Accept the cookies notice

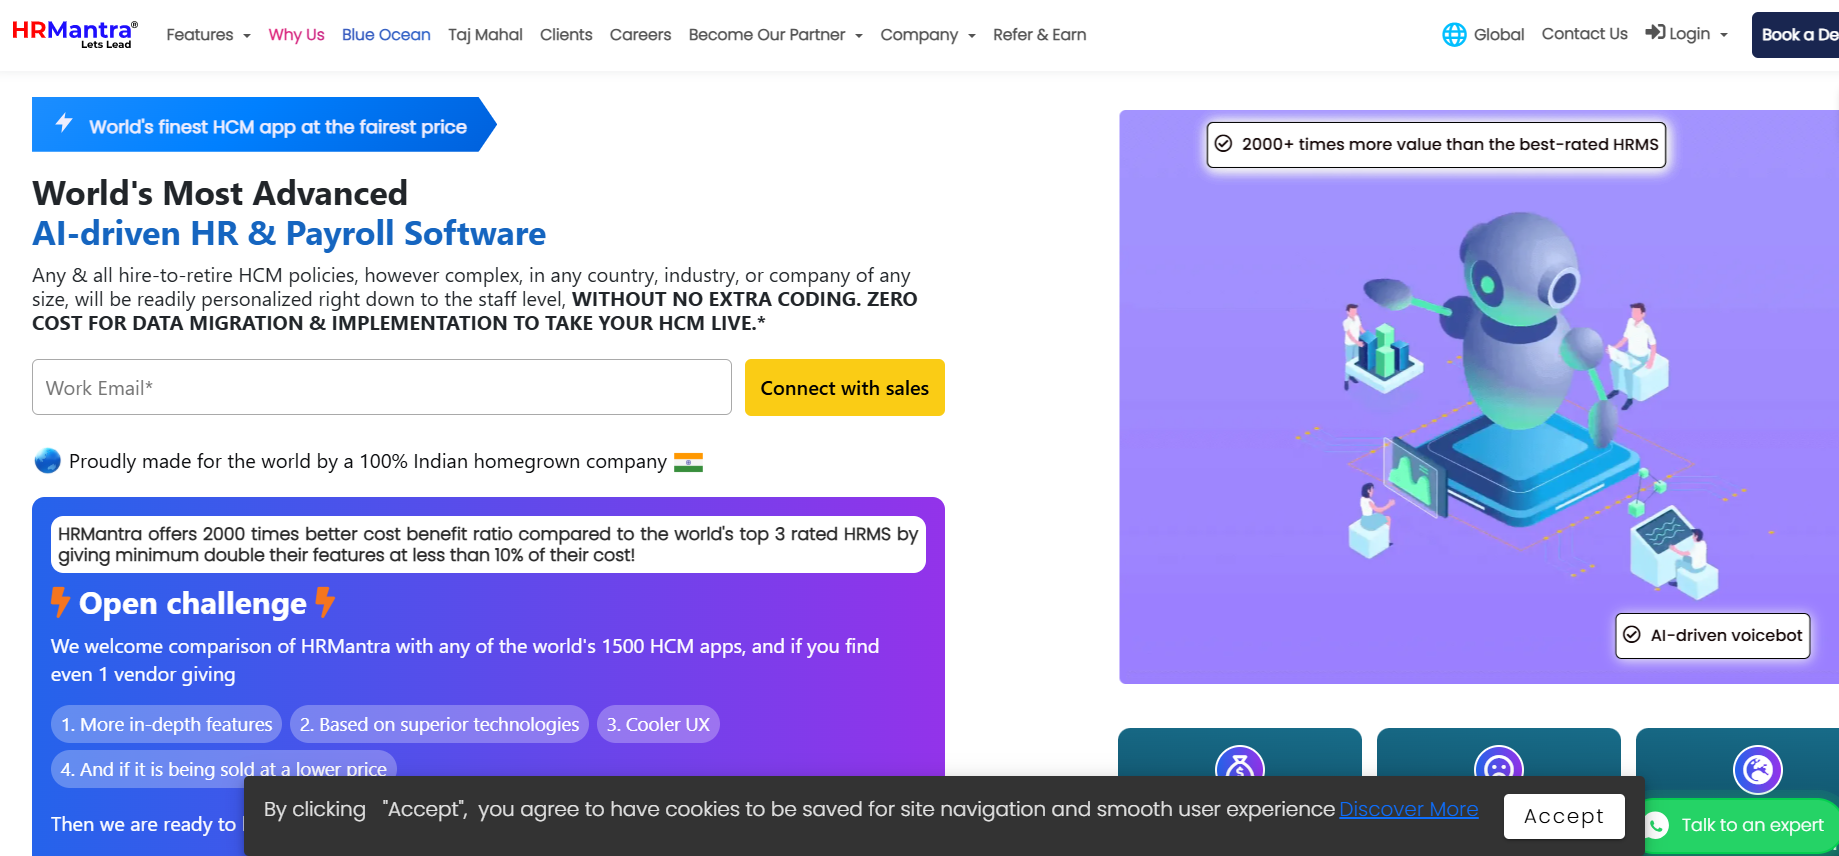click(1564, 816)
